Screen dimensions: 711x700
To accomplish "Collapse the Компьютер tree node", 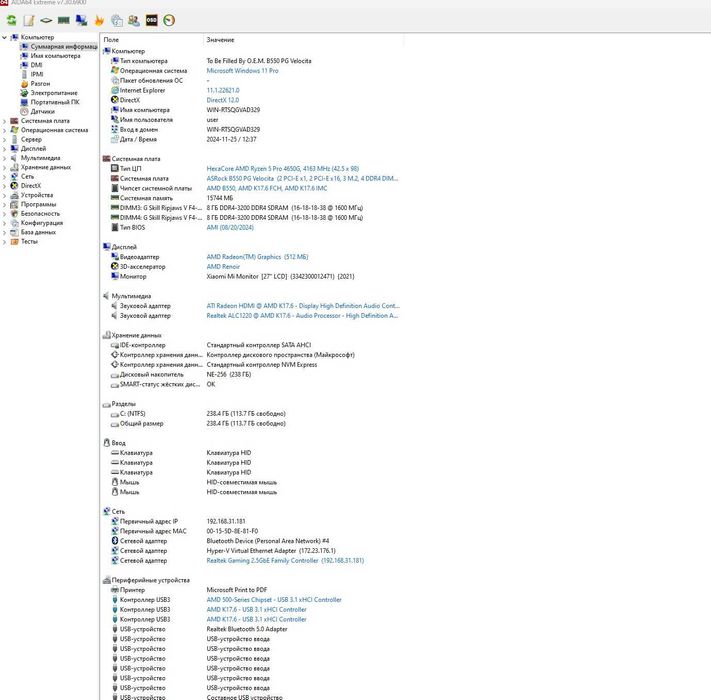I will coord(5,37).
